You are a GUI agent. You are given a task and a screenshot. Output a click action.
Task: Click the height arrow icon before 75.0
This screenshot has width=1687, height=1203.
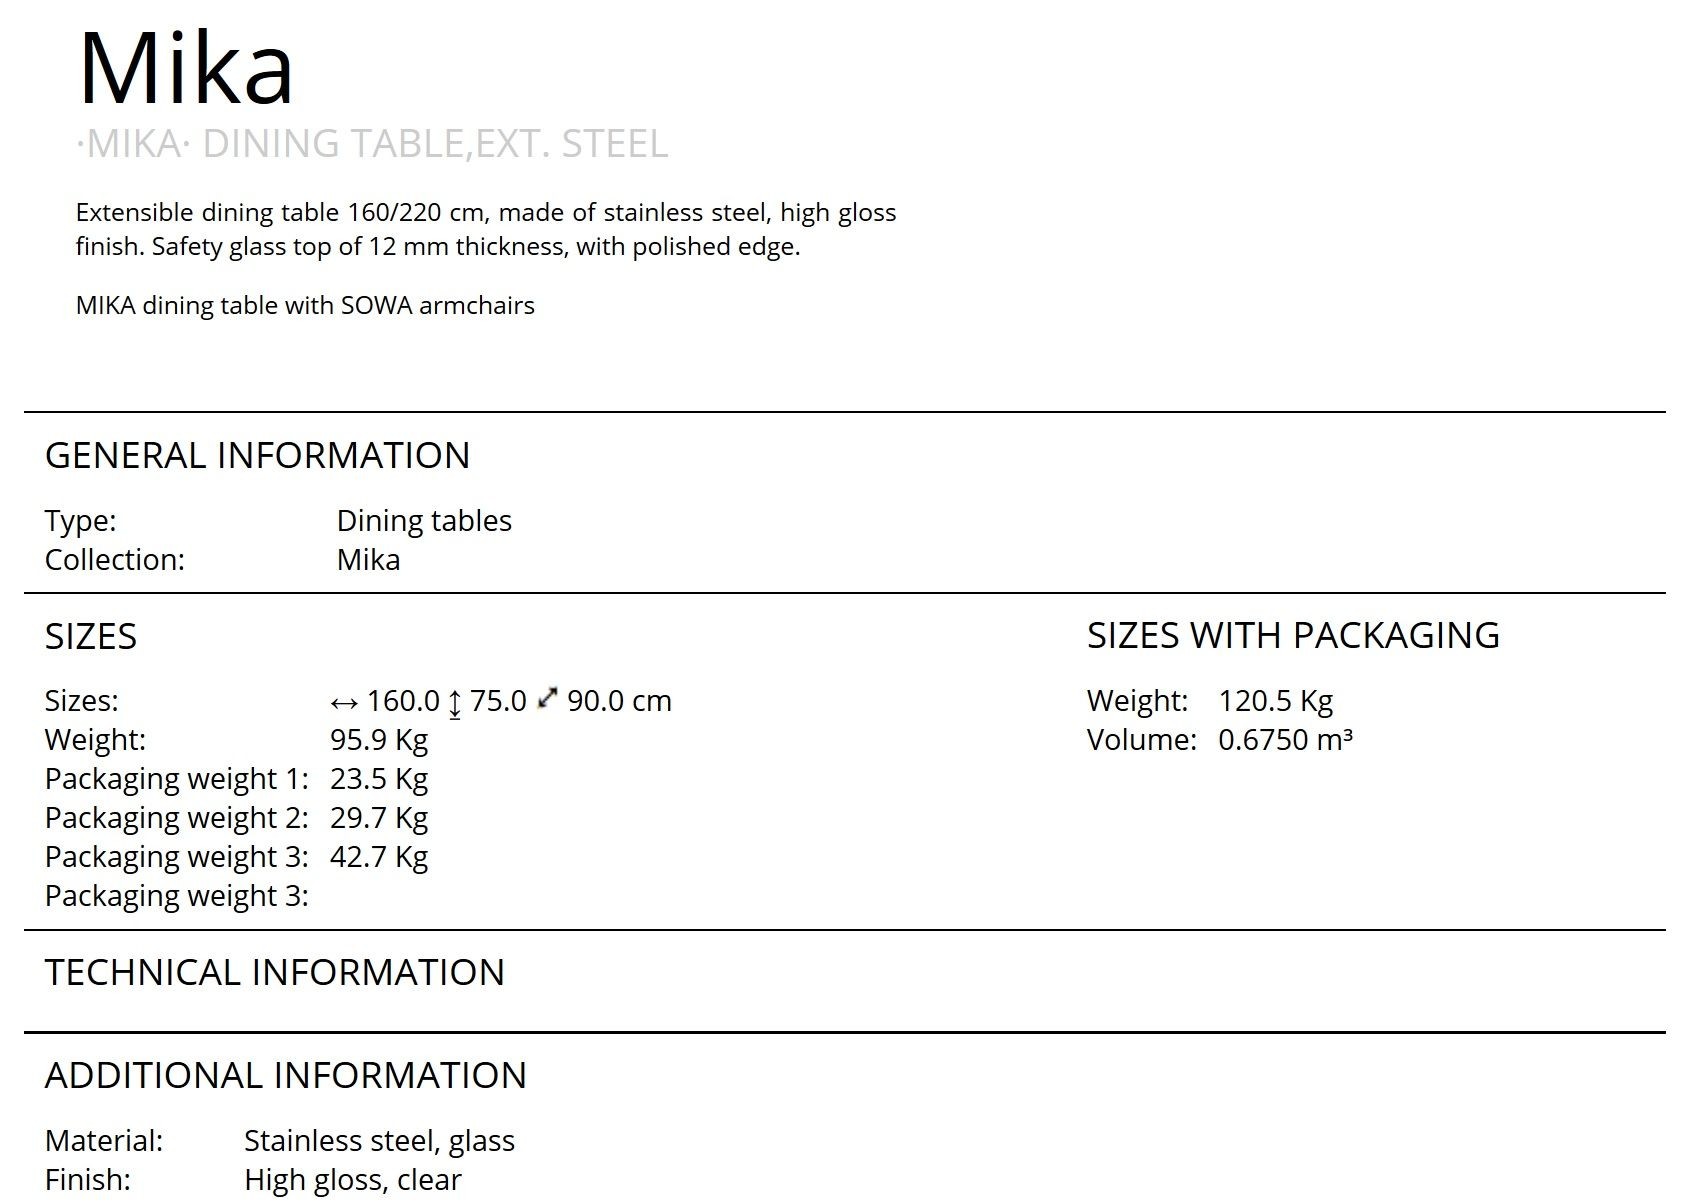point(455,703)
